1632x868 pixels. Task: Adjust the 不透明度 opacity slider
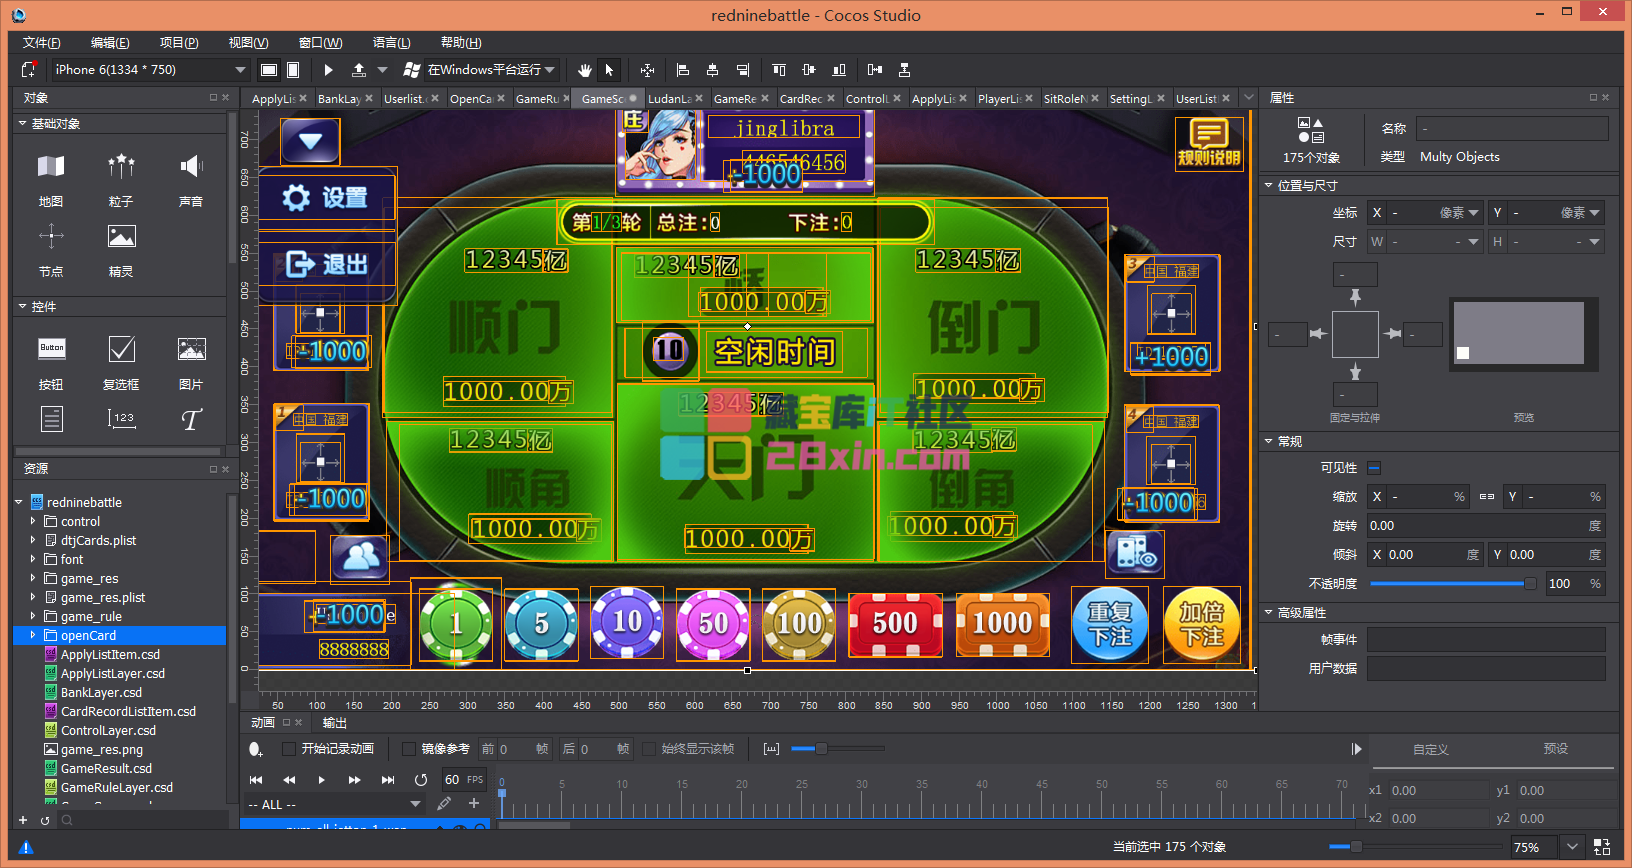(x=1529, y=584)
